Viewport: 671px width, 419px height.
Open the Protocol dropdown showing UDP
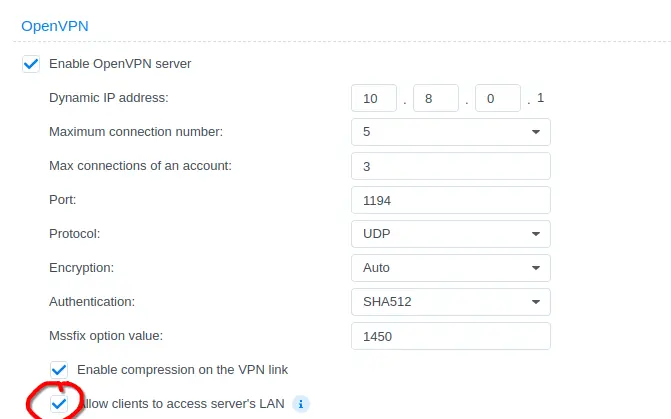451,234
